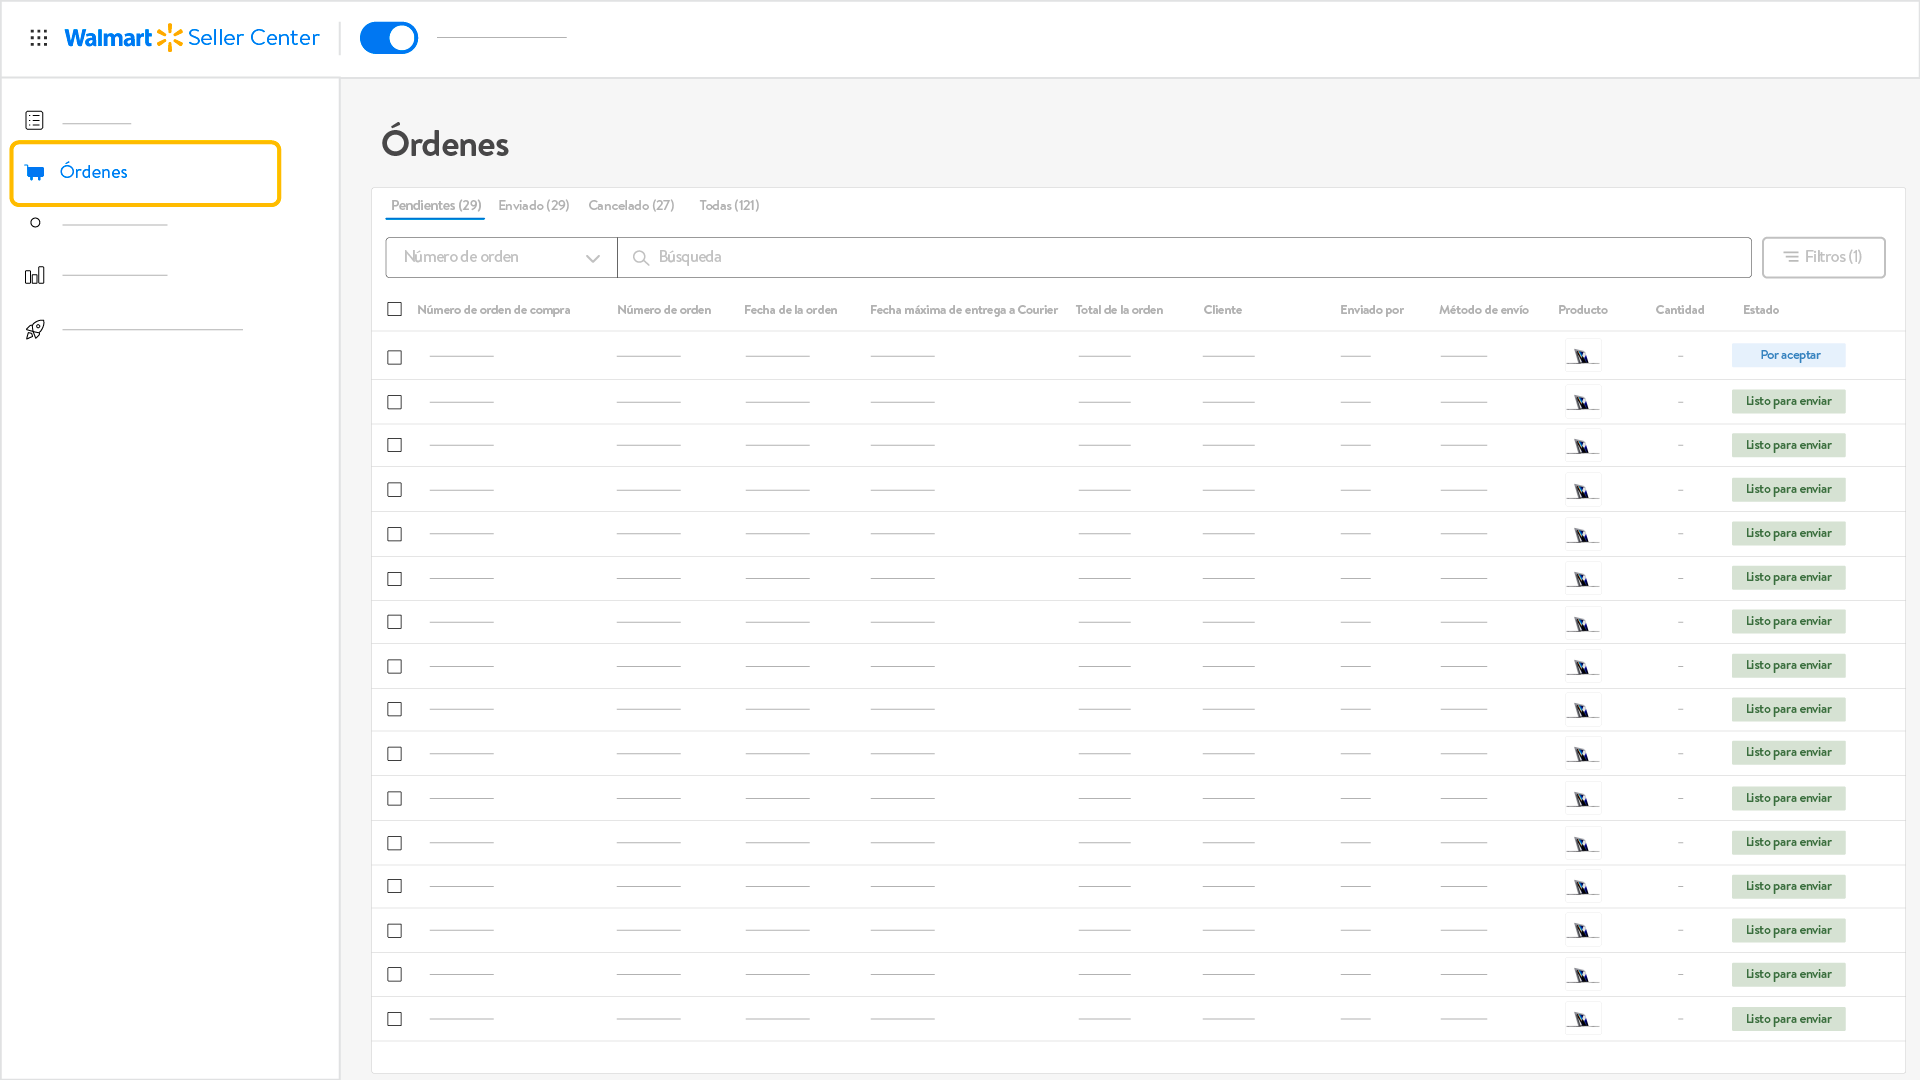The height and width of the screenshot is (1080, 1920).
Task: Tick checkbox of first Listo para enviar row
Action: [395, 402]
